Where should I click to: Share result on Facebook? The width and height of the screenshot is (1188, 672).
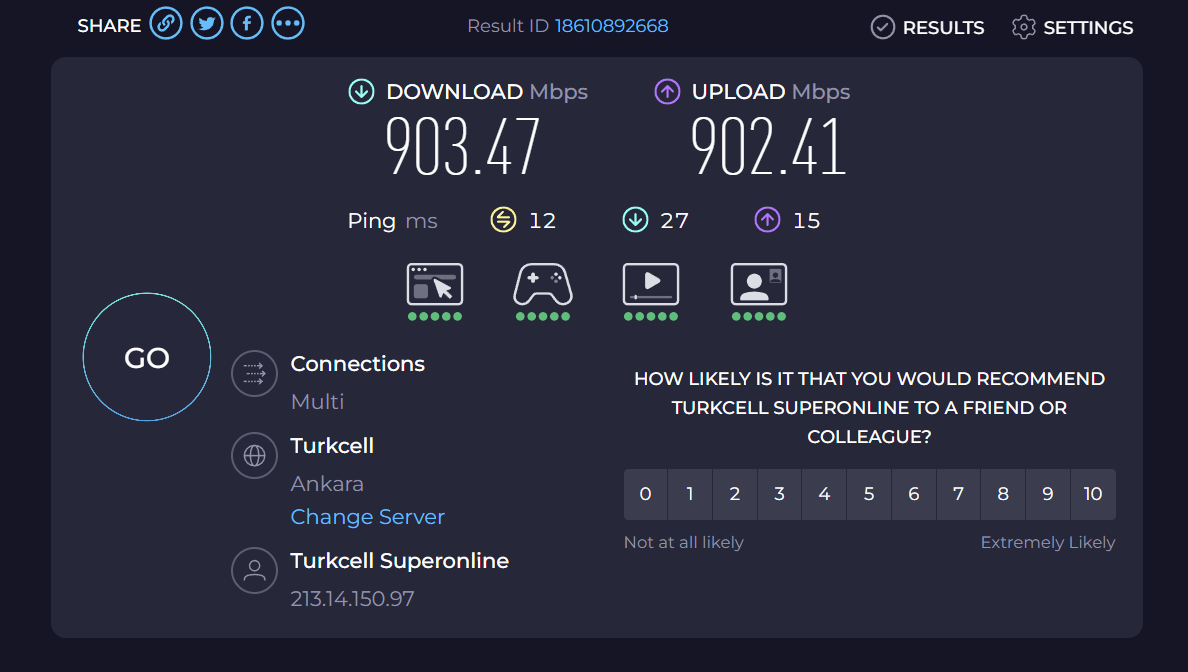pyautogui.click(x=247, y=23)
